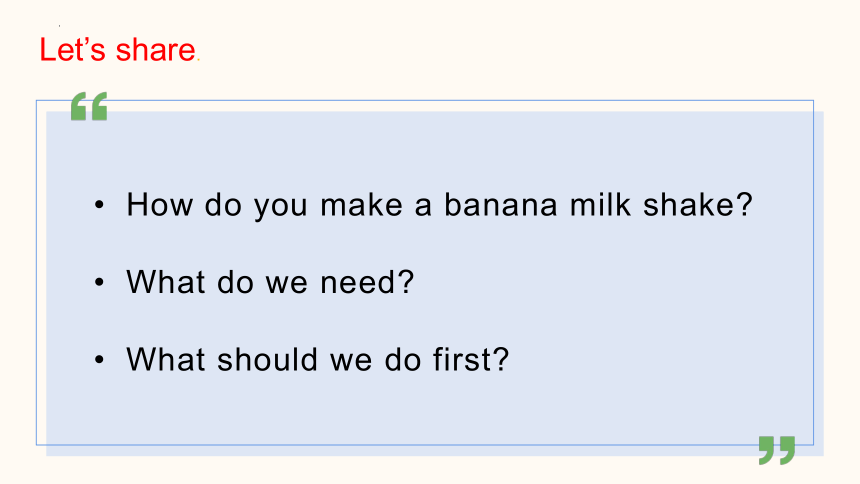Click the word 'share' in the title
860x484 pixels.
(x=156, y=50)
